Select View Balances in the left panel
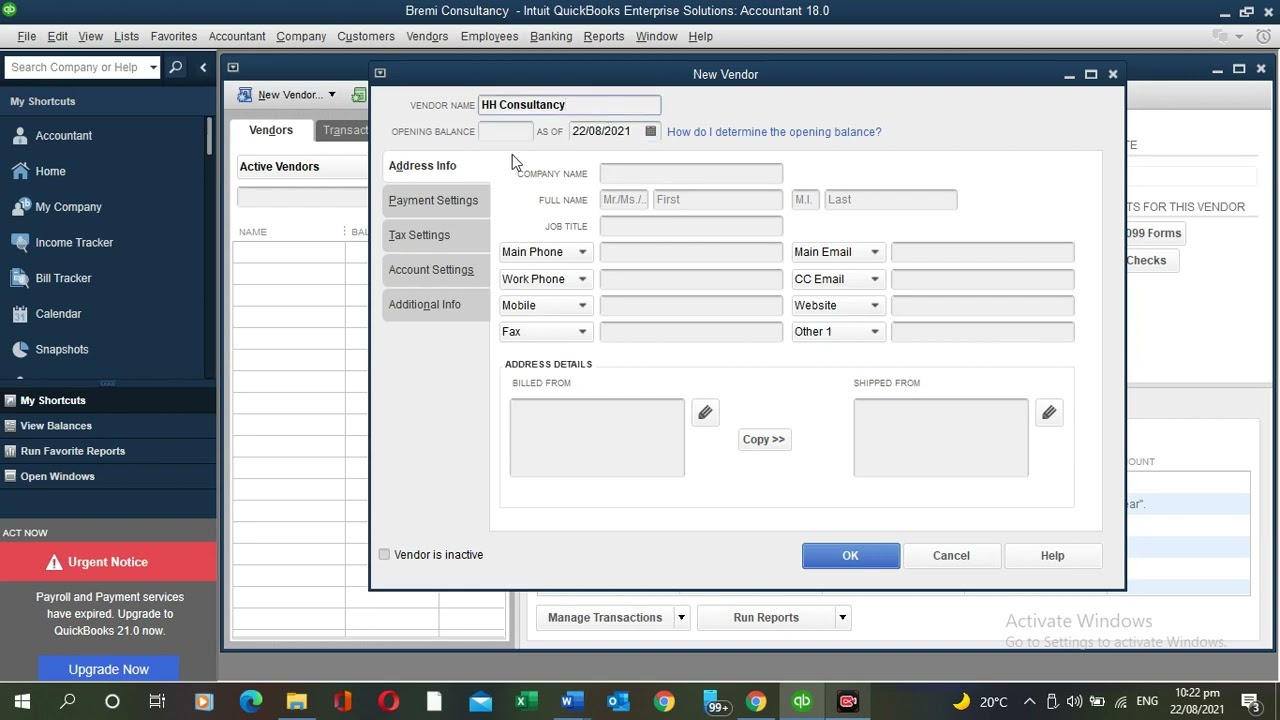Screen dimensions: 1280x720 (x=56, y=426)
